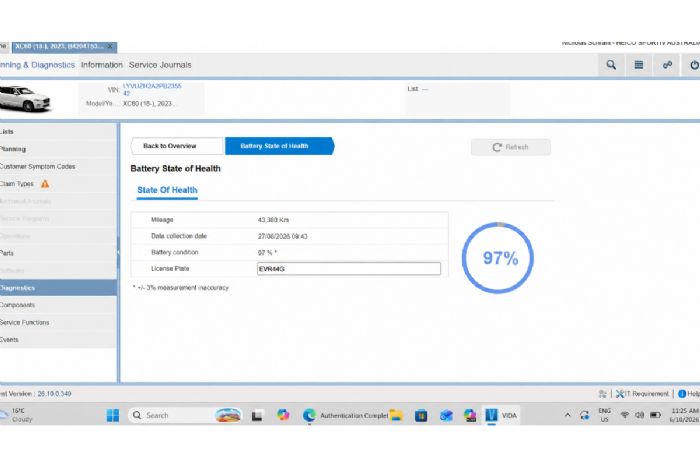The height and width of the screenshot is (466, 700).
Task: Open Microsoft Store from the taskbar
Action: pos(421,416)
